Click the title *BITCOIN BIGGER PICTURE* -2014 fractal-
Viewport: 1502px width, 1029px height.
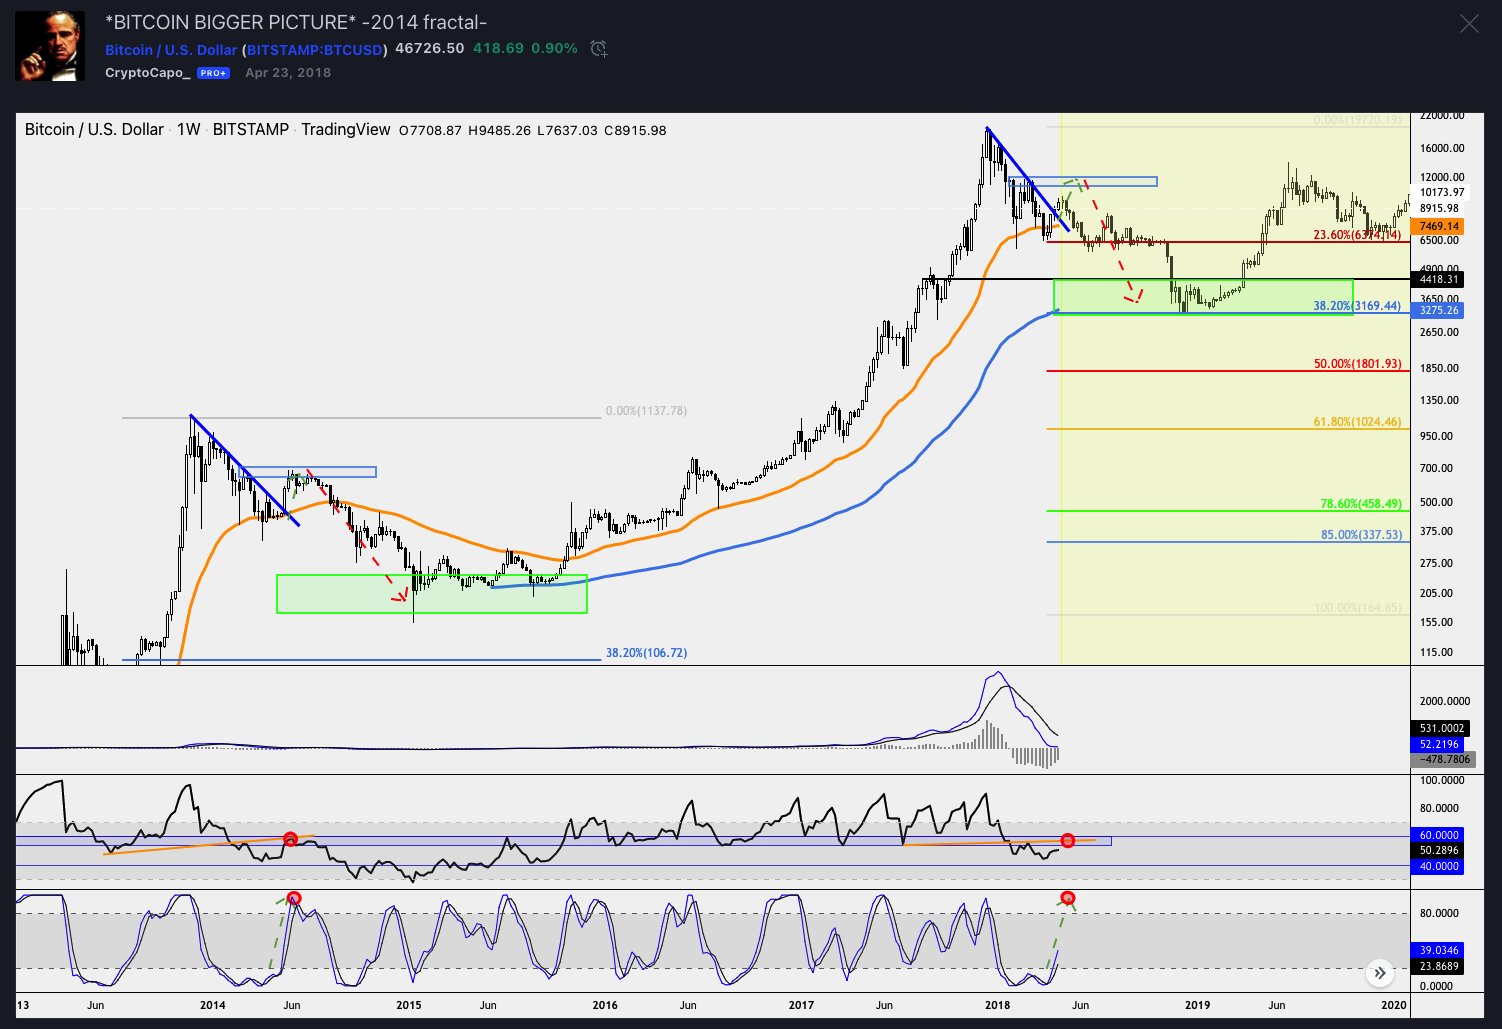tap(296, 22)
